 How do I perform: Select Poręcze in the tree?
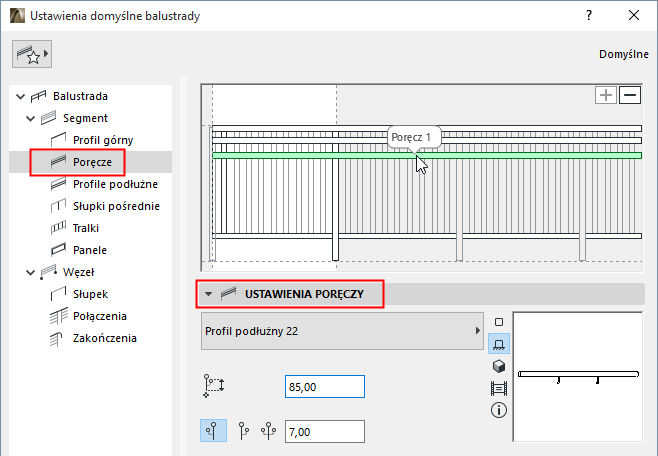[x=92, y=162]
